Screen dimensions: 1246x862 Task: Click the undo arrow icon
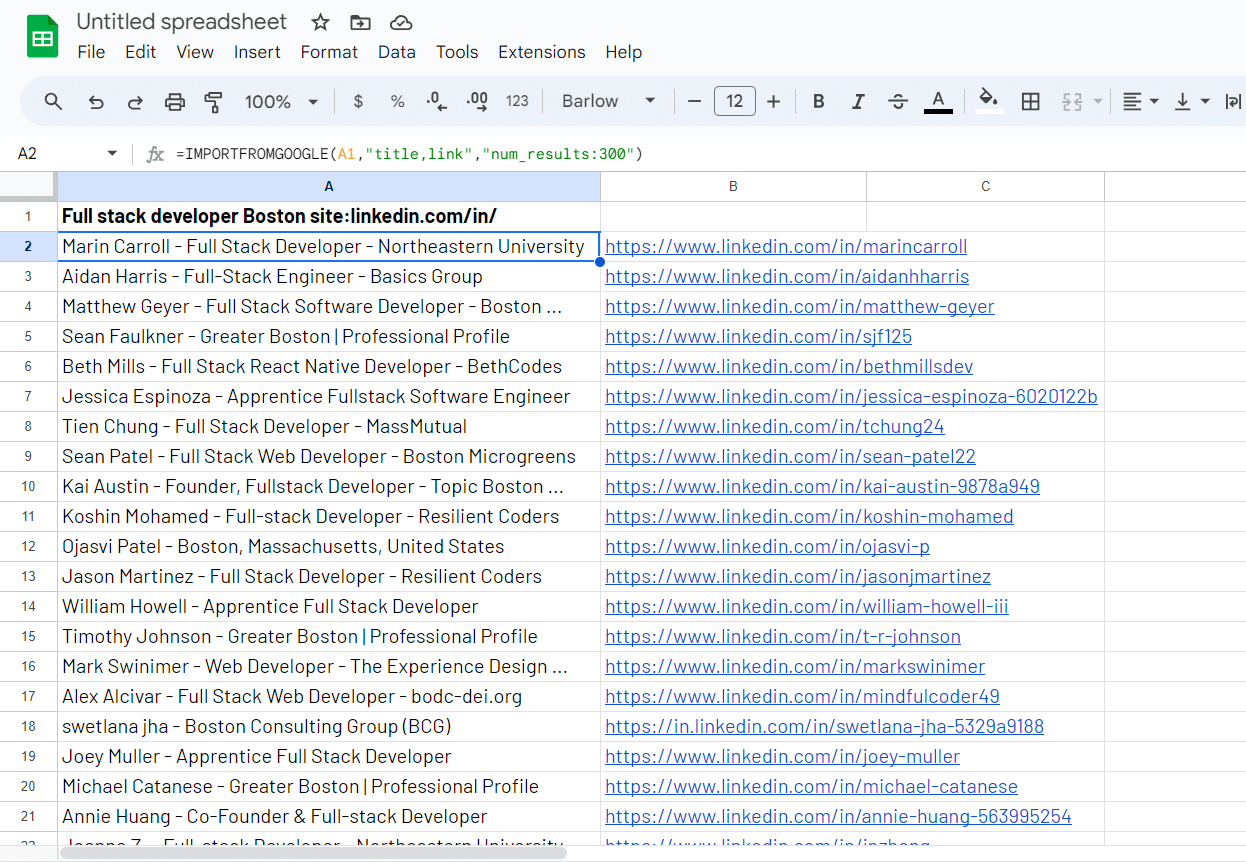point(96,101)
